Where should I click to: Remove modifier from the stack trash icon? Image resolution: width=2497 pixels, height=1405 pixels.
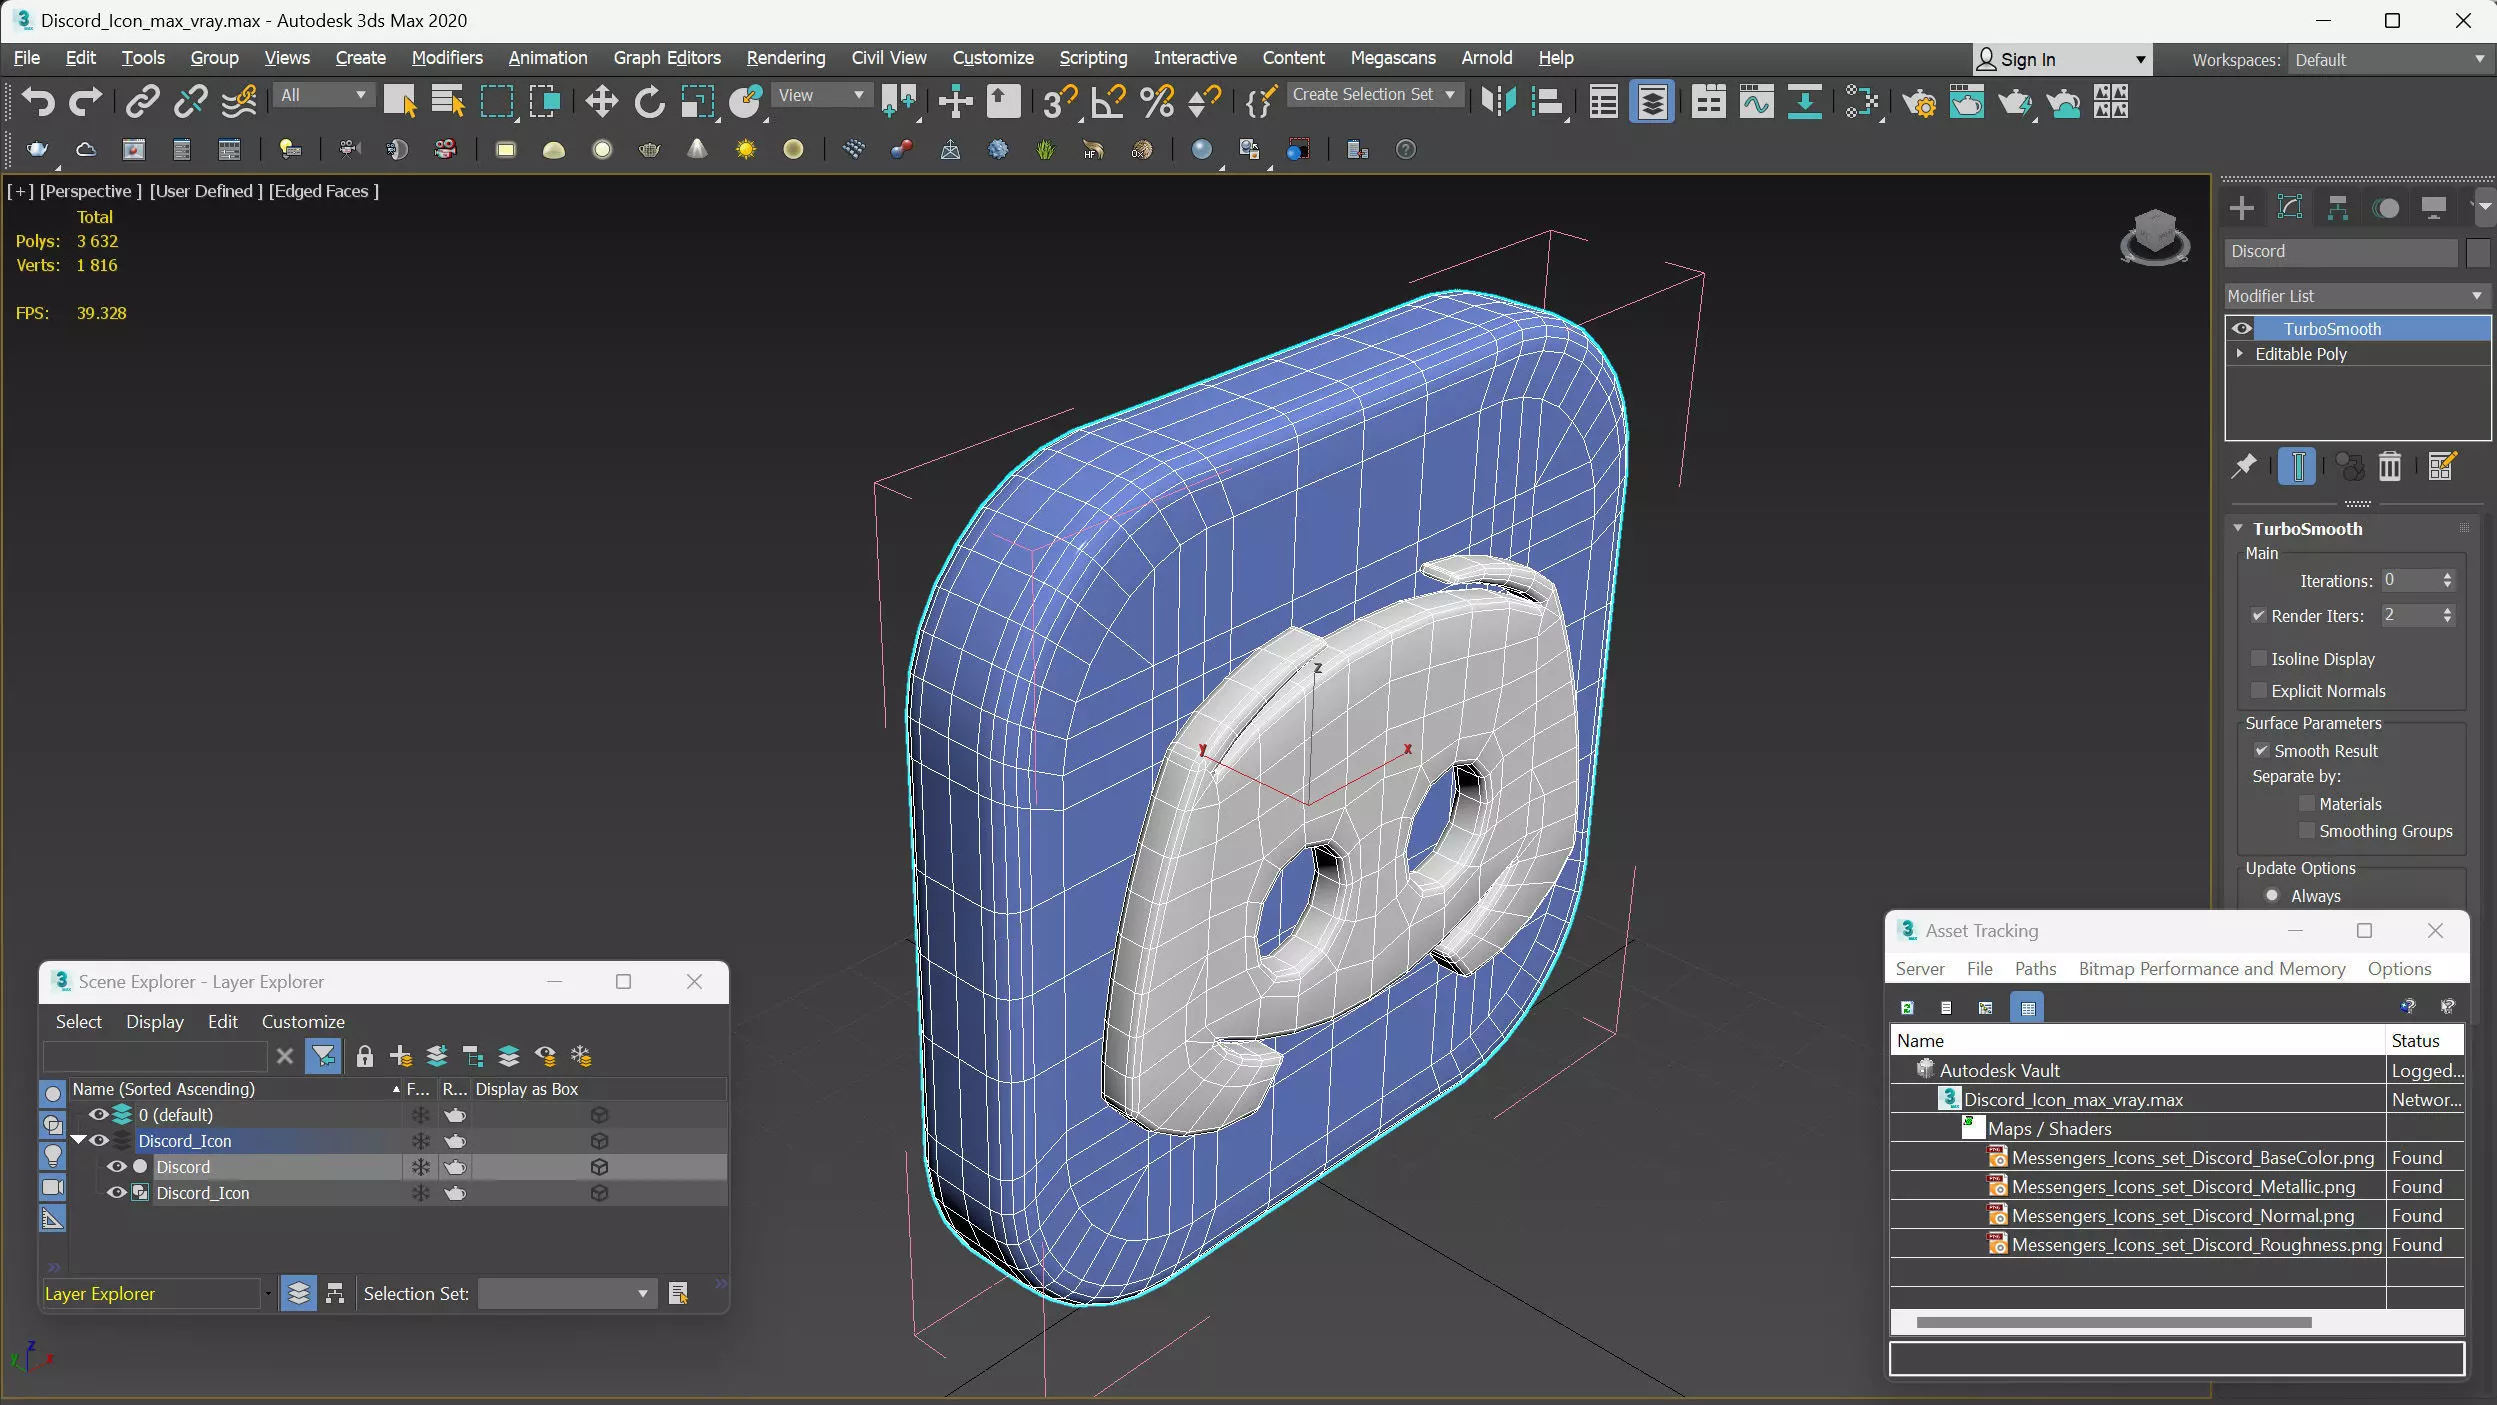point(2389,466)
